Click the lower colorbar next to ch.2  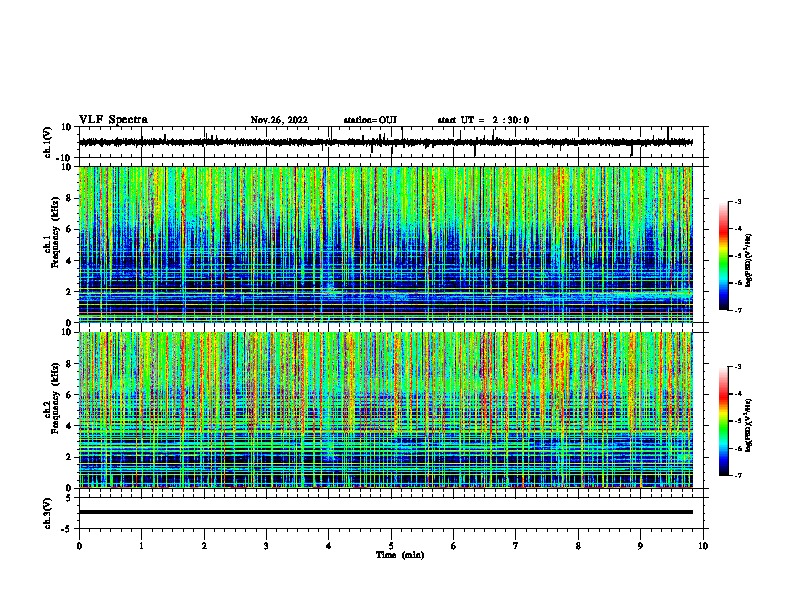coord(724,421)
